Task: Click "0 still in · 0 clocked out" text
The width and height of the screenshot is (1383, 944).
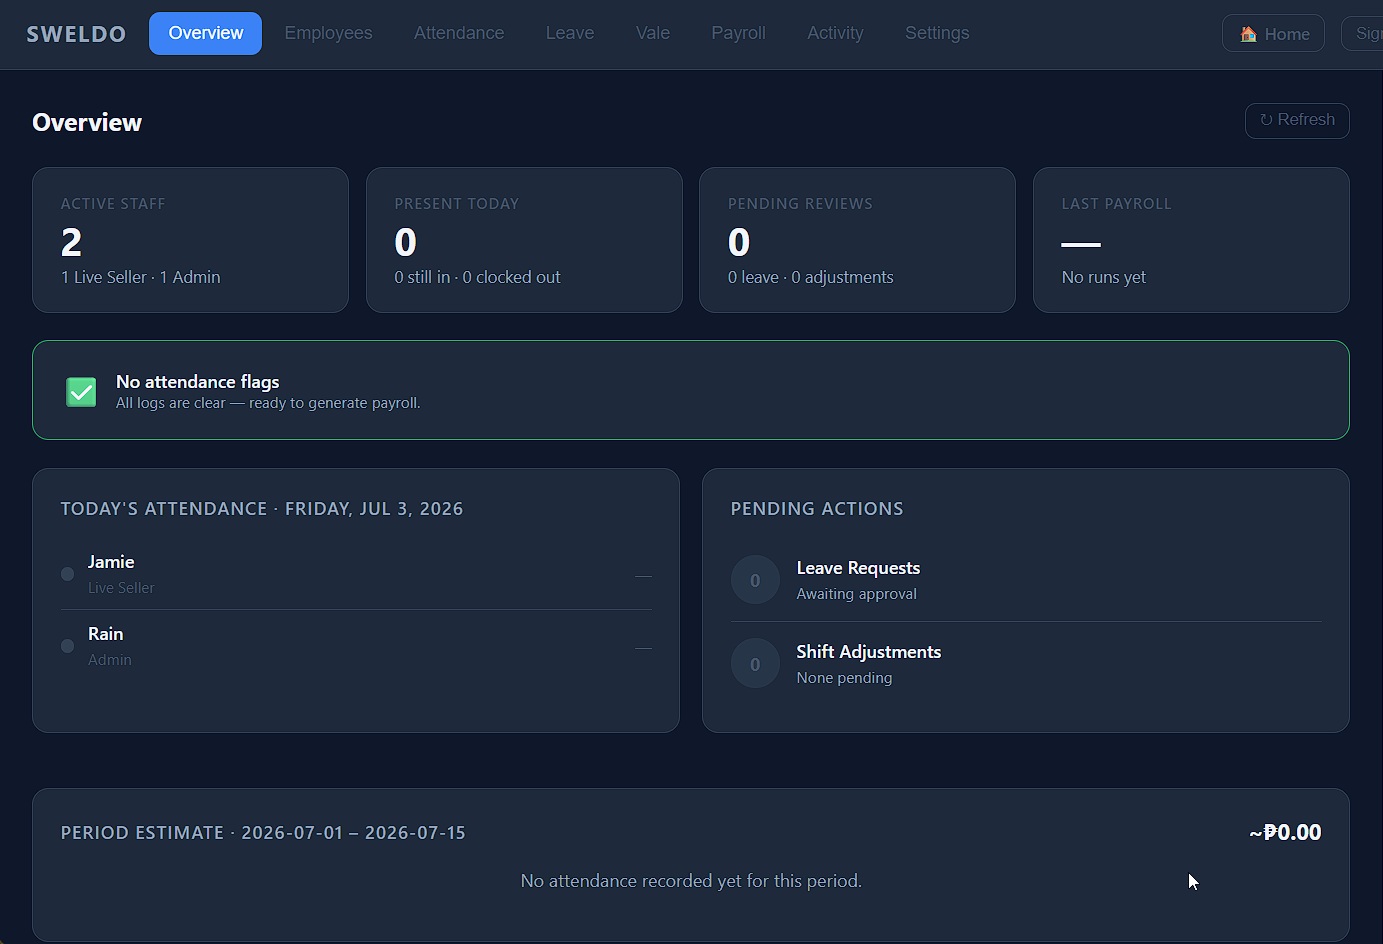Action: point(477,277)
